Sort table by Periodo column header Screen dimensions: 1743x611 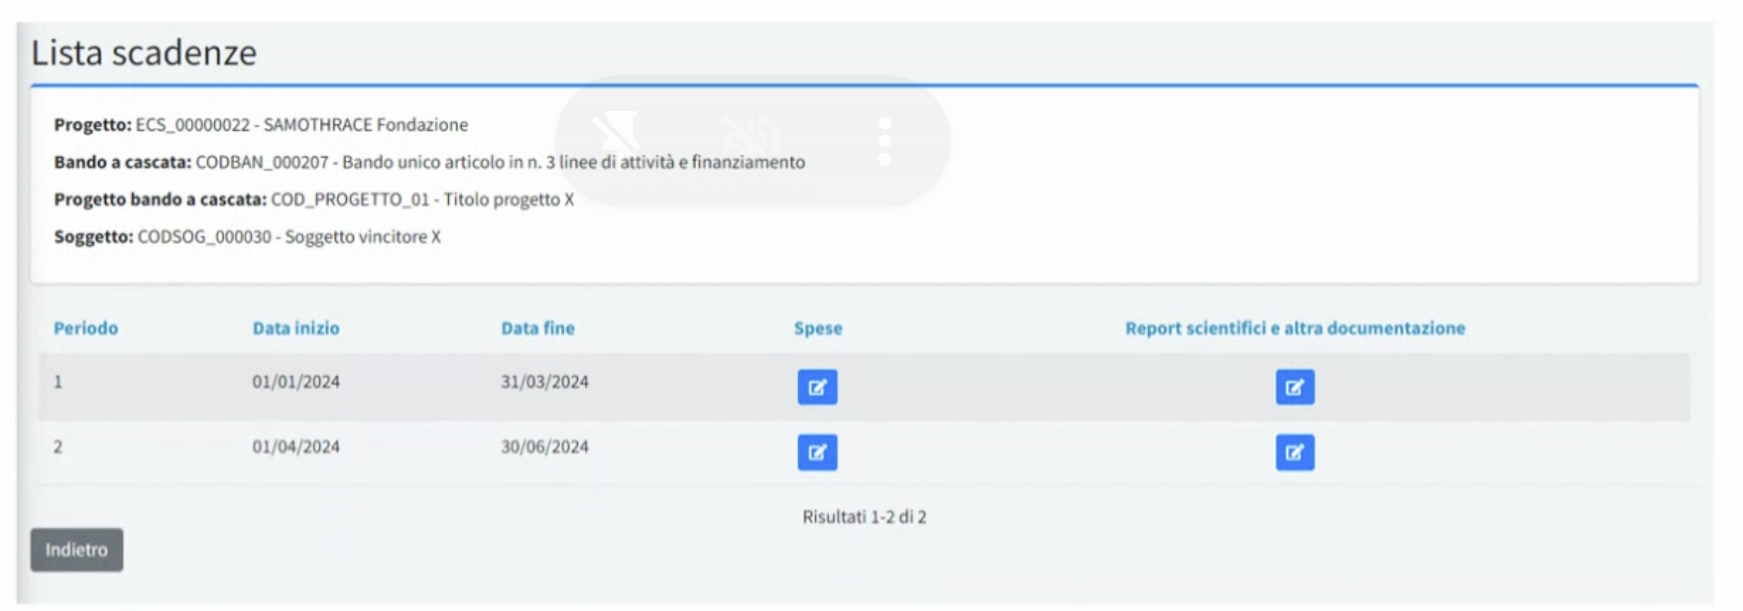[x=86, y=328]
